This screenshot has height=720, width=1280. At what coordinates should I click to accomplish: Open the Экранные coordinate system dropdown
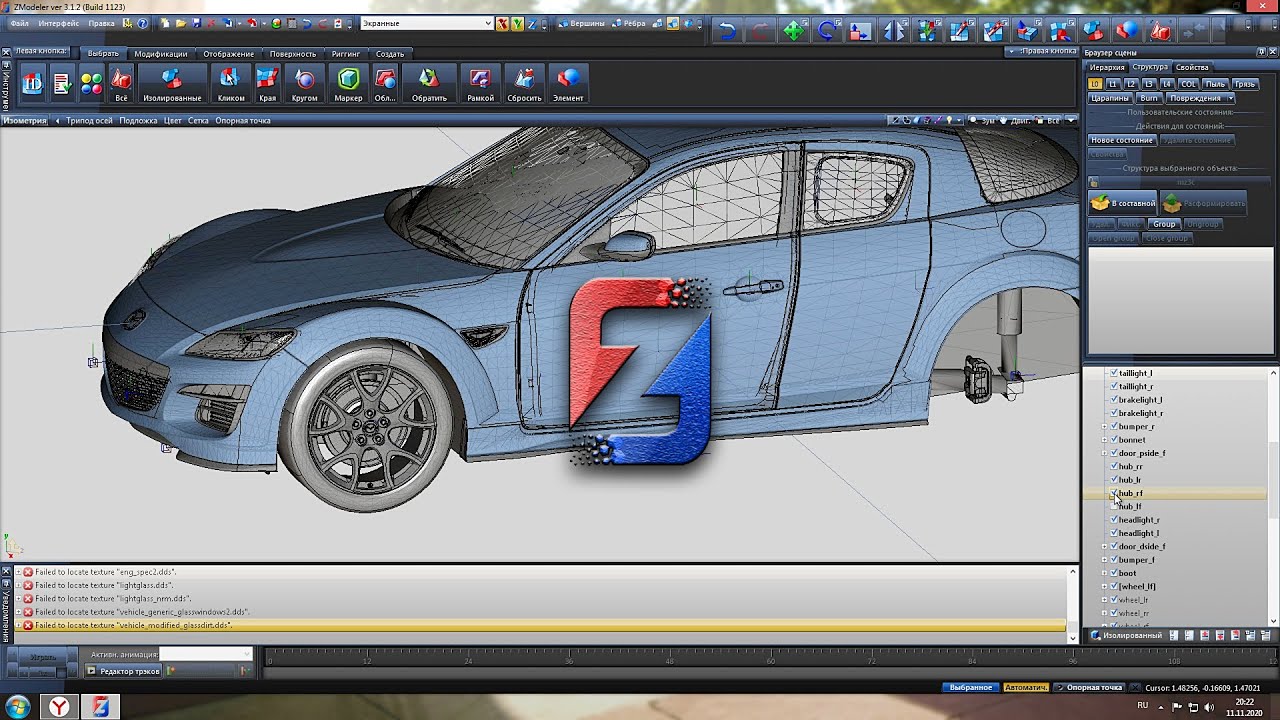click(x=426, y=23)
